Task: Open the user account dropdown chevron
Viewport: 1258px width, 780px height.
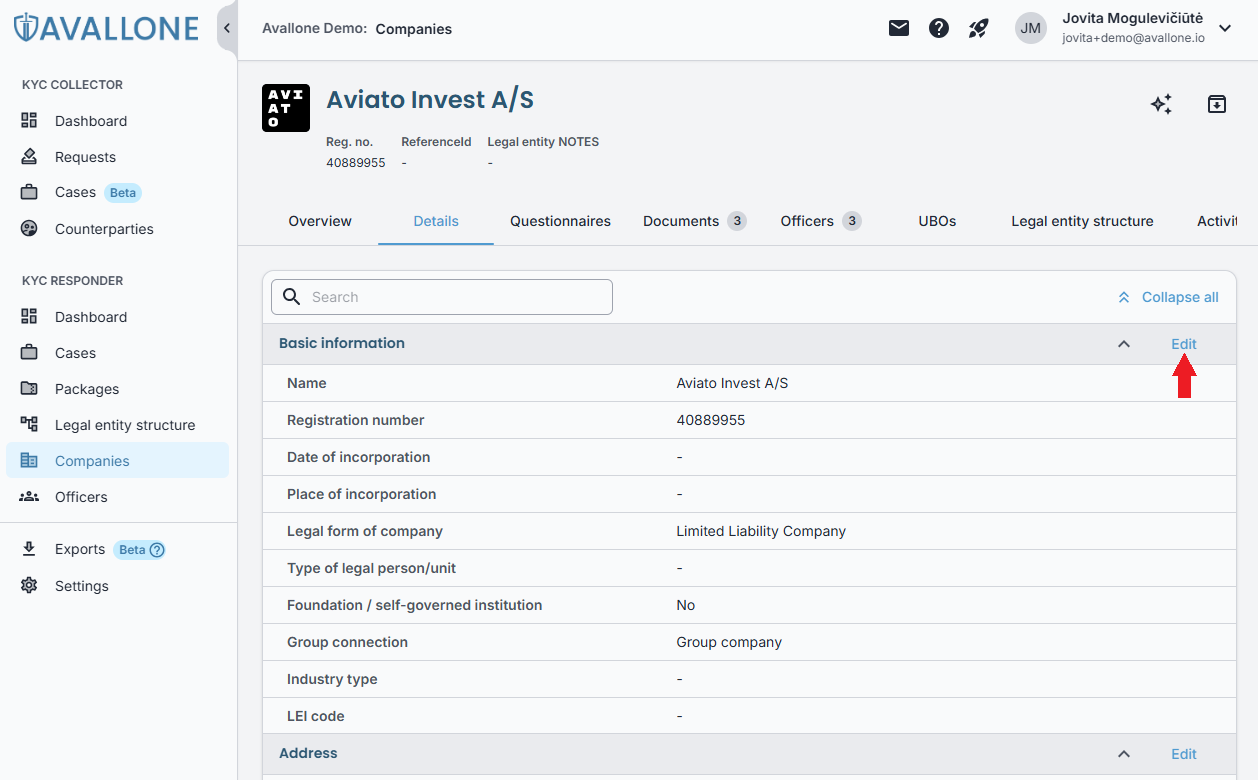Action: point(1225,28)
